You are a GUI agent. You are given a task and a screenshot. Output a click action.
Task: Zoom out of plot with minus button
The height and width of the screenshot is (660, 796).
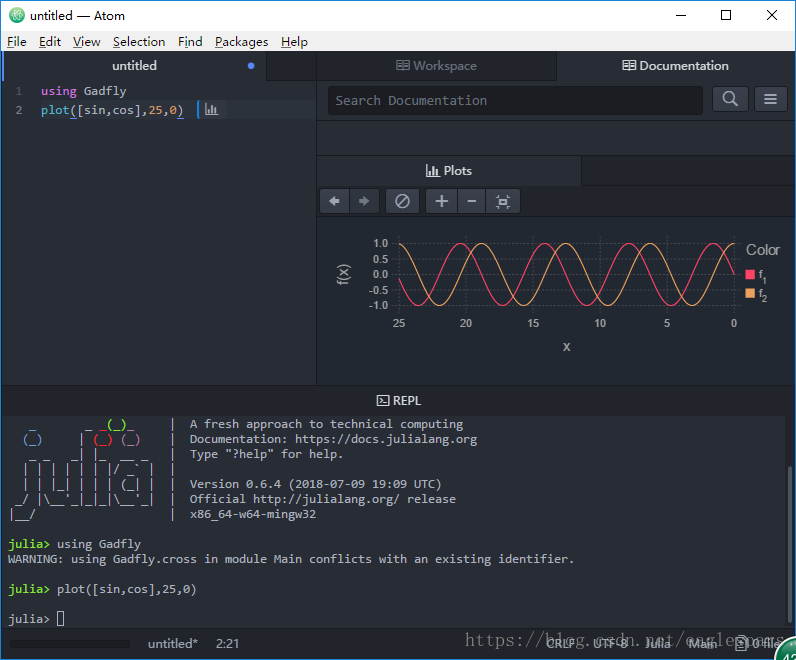click(x=472, y=202)
